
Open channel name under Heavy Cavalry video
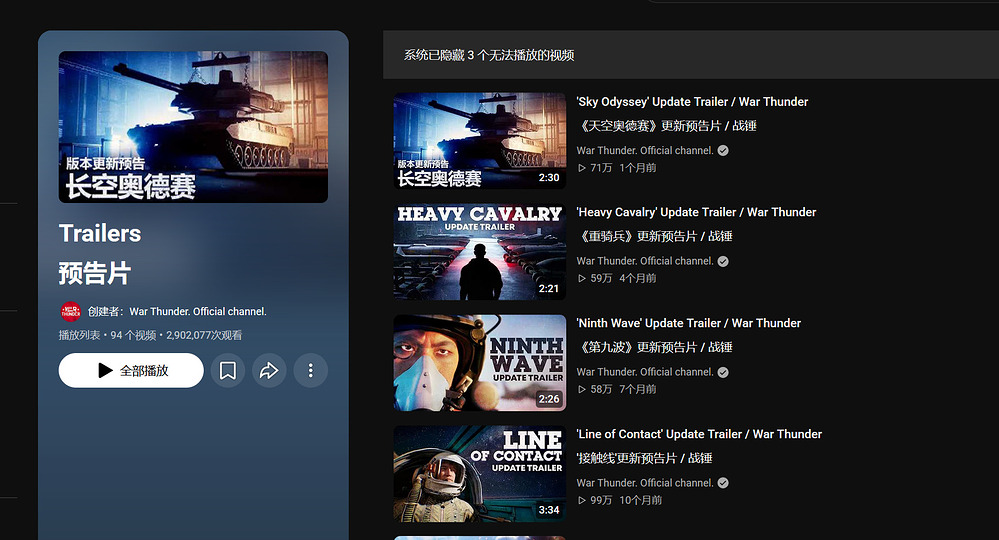coord(645,262)
